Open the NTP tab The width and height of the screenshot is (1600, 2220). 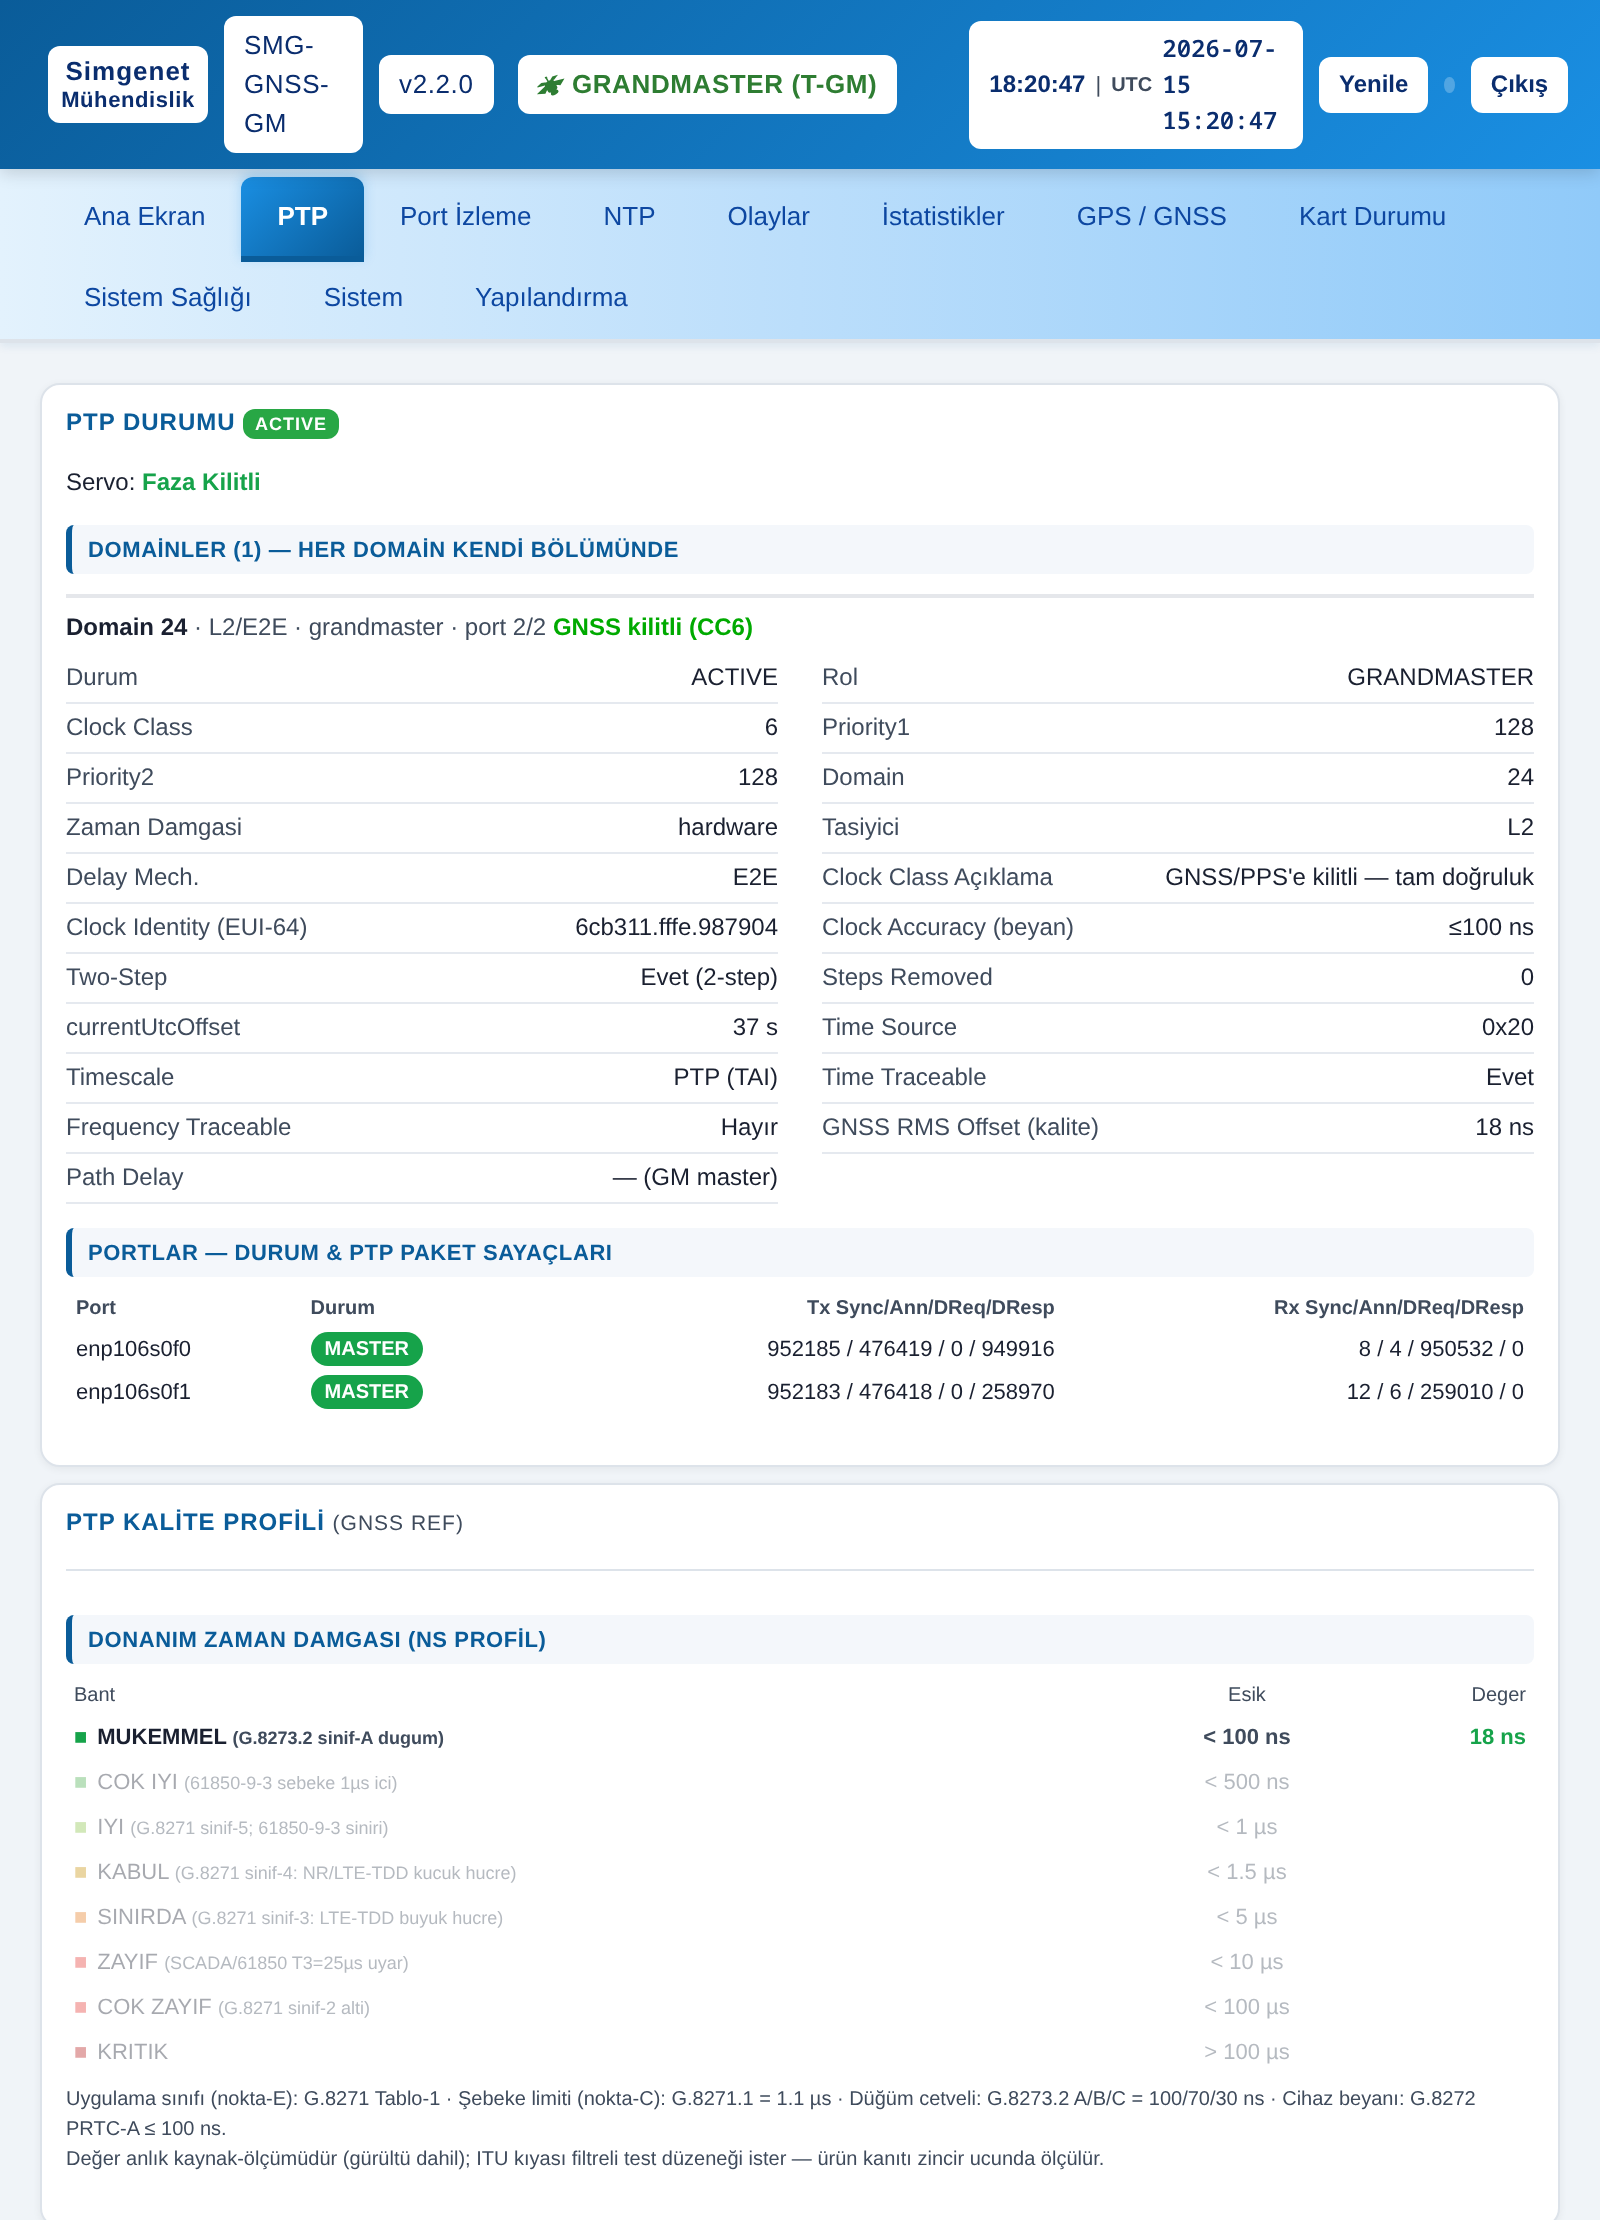pyautogui.click(x=629, y=217)
